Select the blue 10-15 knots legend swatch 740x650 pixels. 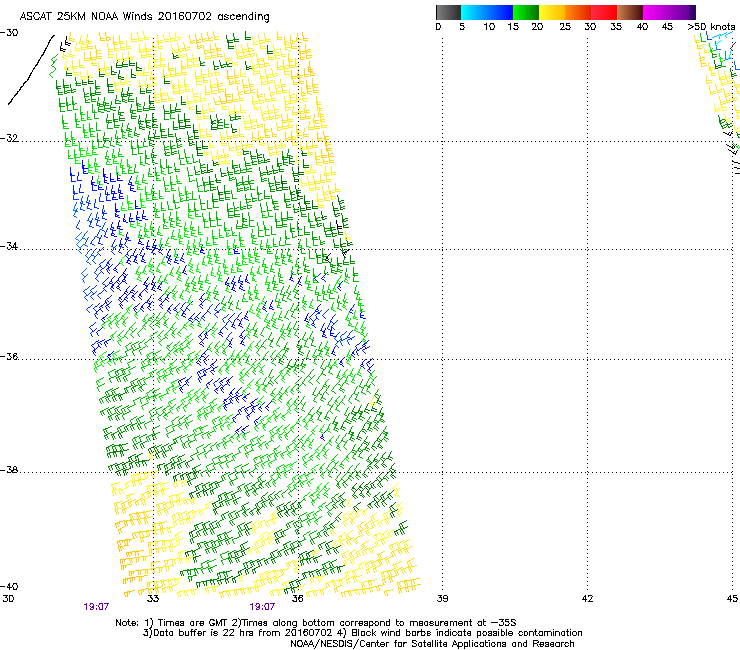[500, 12]
